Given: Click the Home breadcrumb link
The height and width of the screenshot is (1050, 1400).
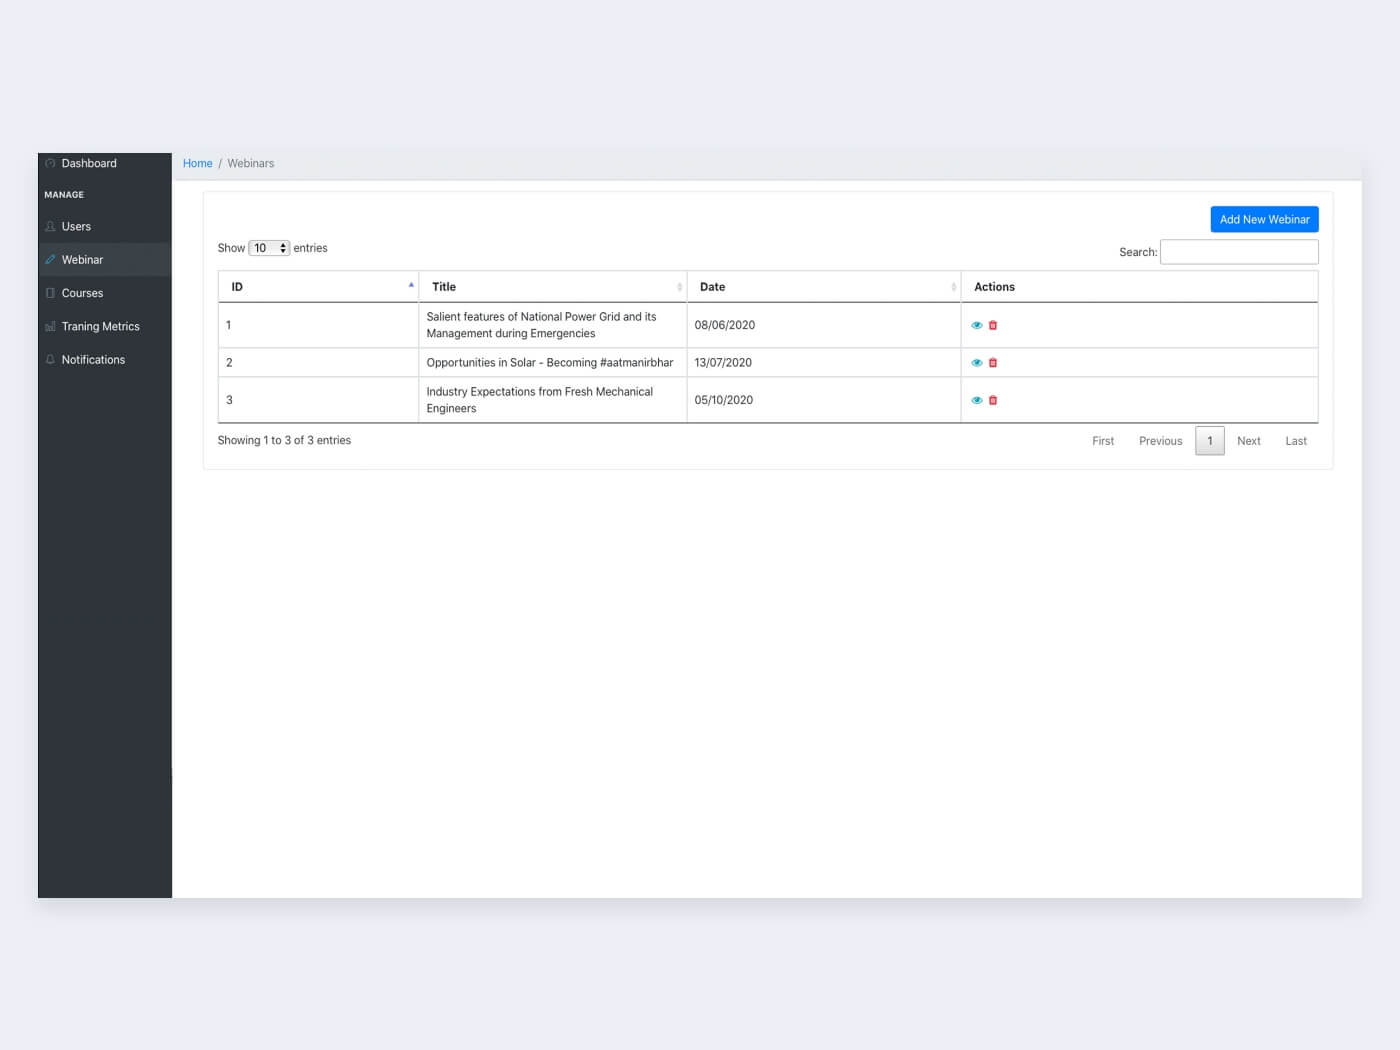Looking at the screenshot, I should (197, 163).
